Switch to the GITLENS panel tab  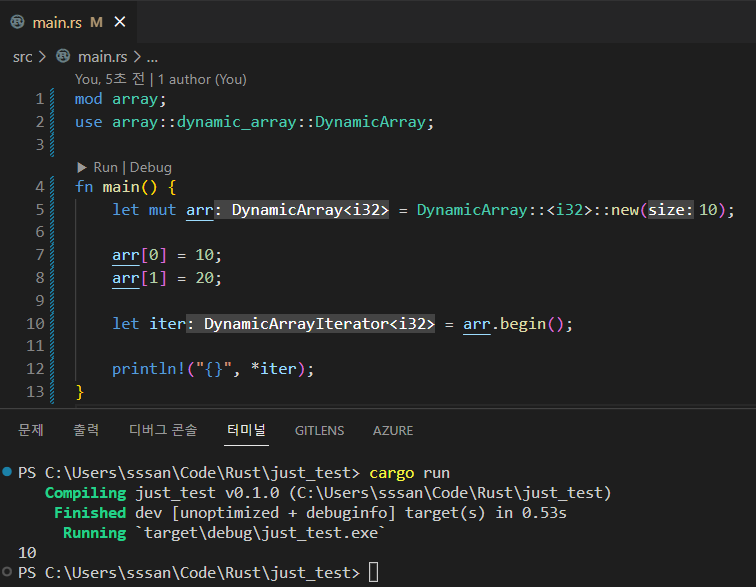click(x=319, y=430)
